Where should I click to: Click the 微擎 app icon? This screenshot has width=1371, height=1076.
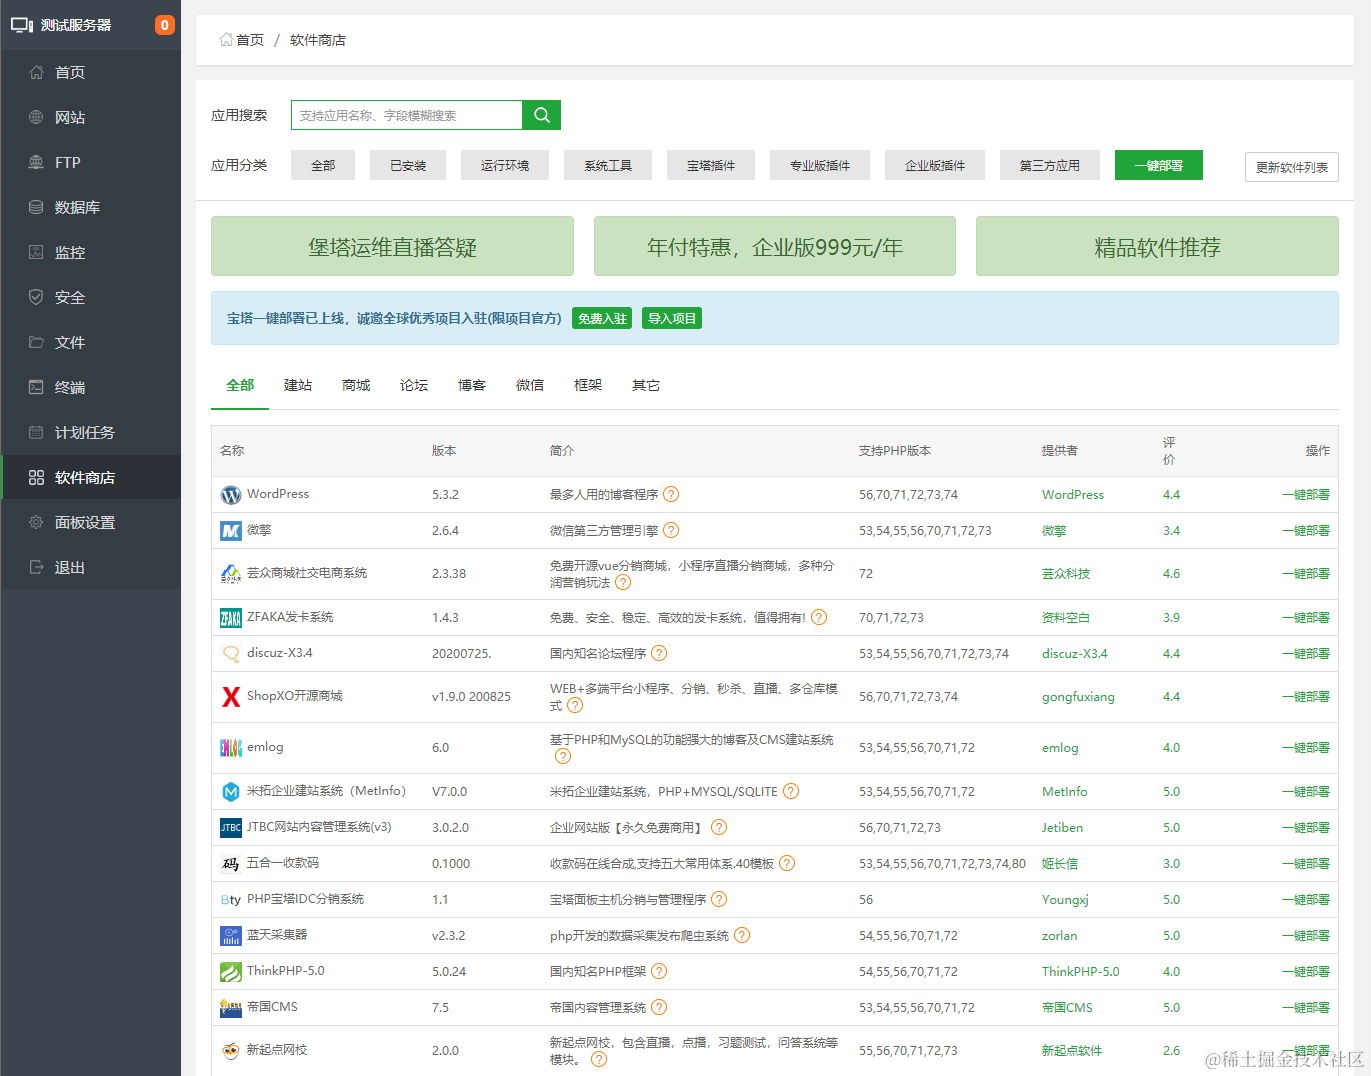pyautogui.click(x=231, y=531)
